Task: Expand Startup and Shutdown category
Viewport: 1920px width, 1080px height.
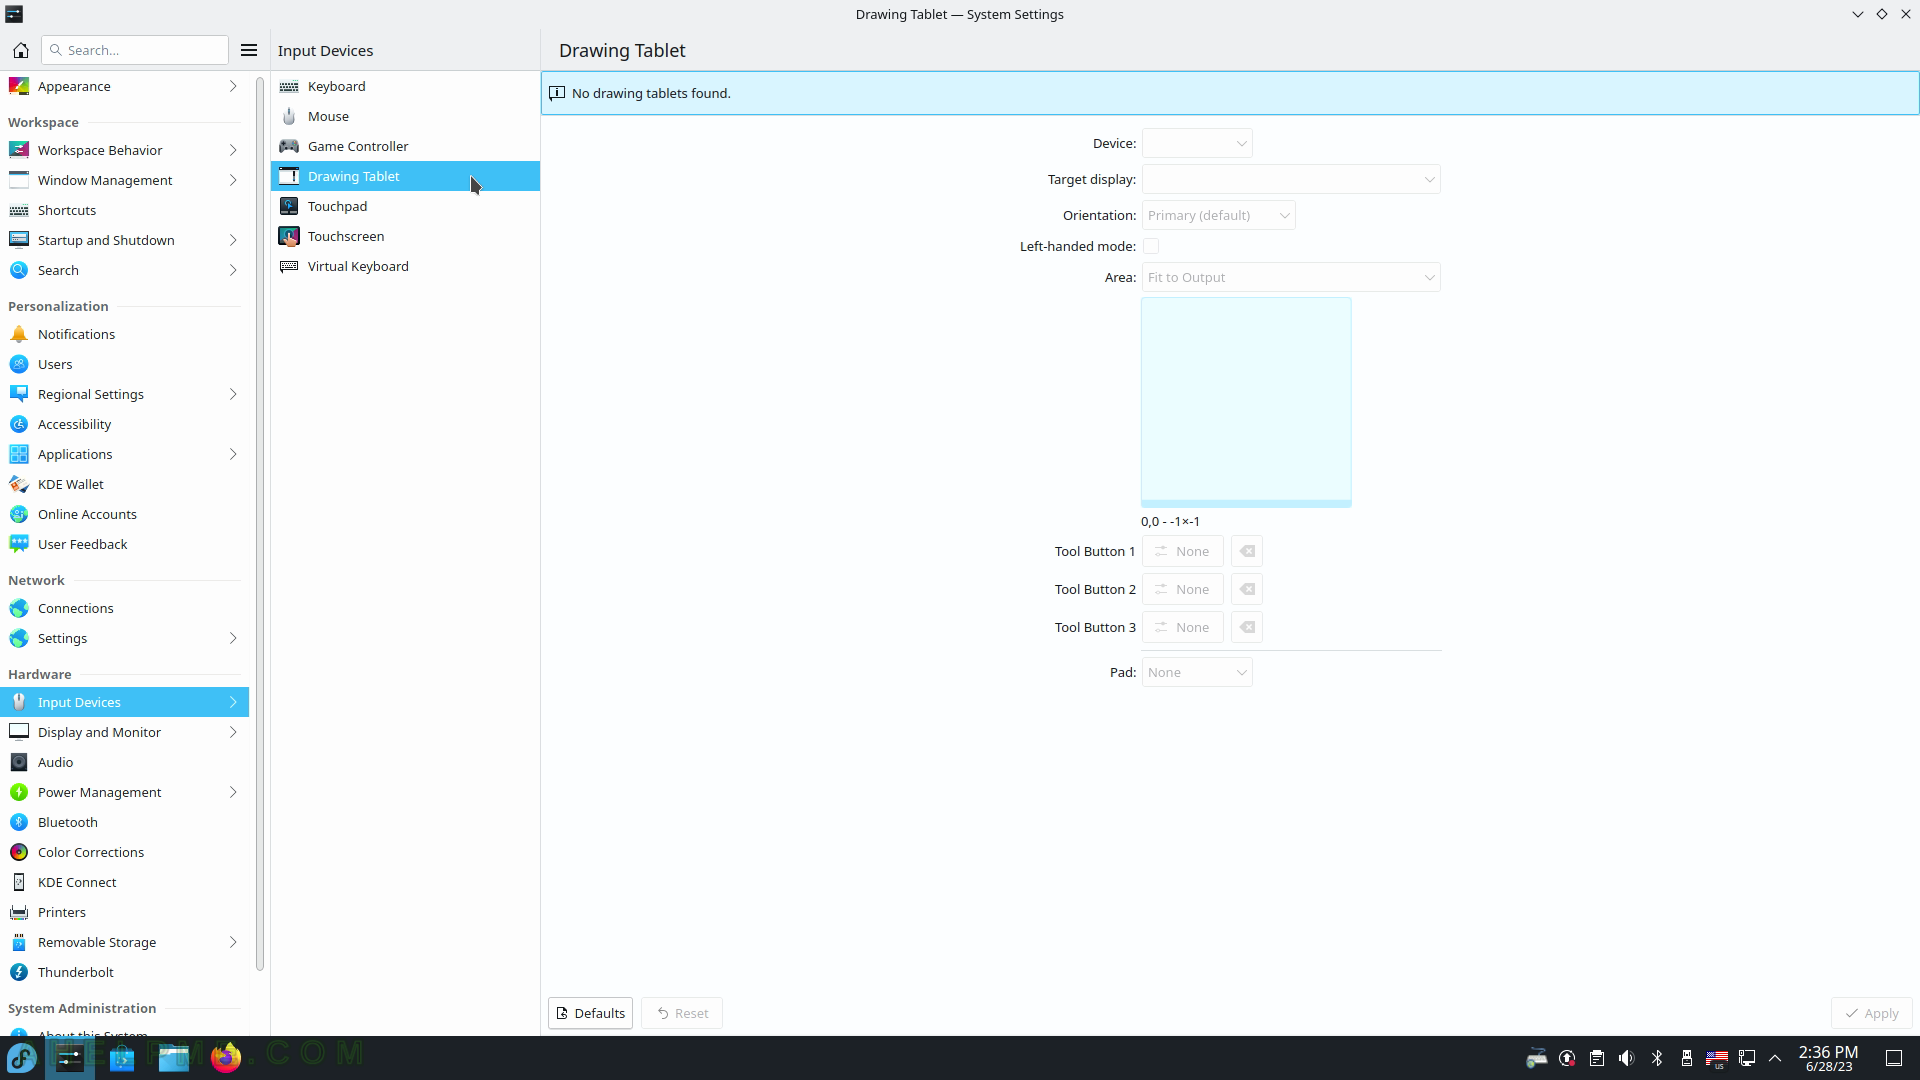Action: 233,240
